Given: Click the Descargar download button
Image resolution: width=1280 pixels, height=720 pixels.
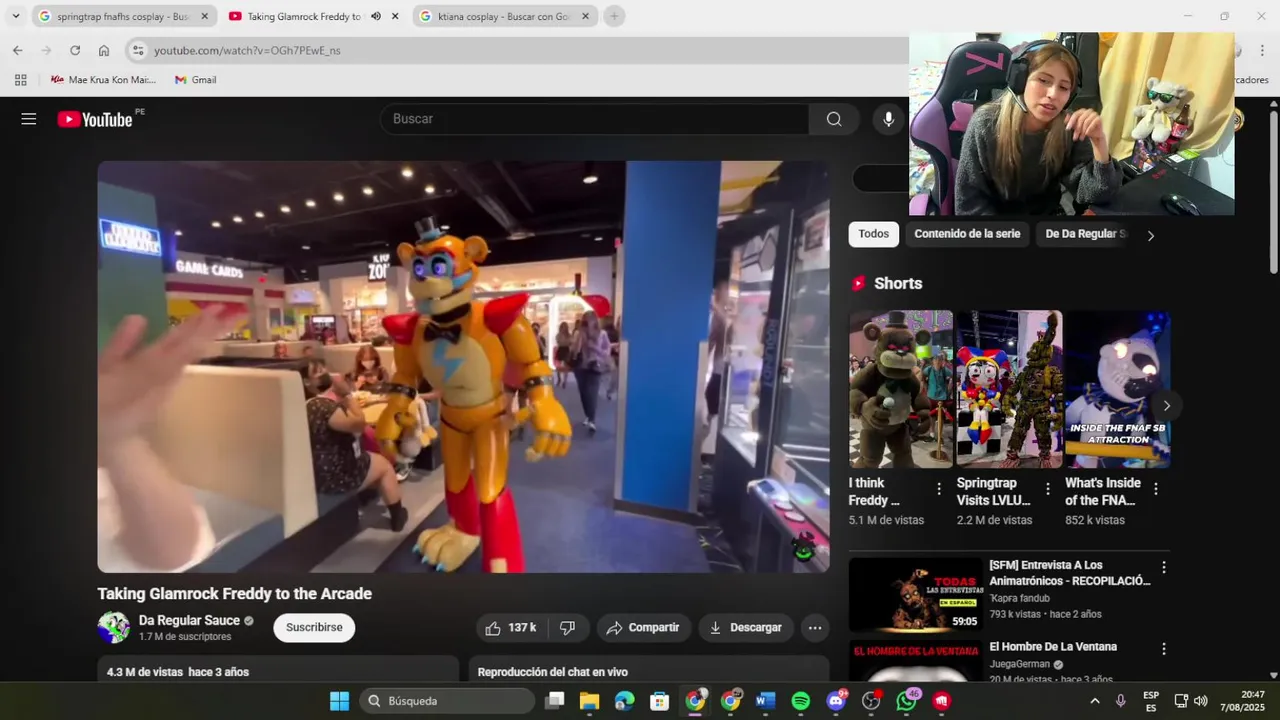Looking at the screenshot, I should [746, 628].
